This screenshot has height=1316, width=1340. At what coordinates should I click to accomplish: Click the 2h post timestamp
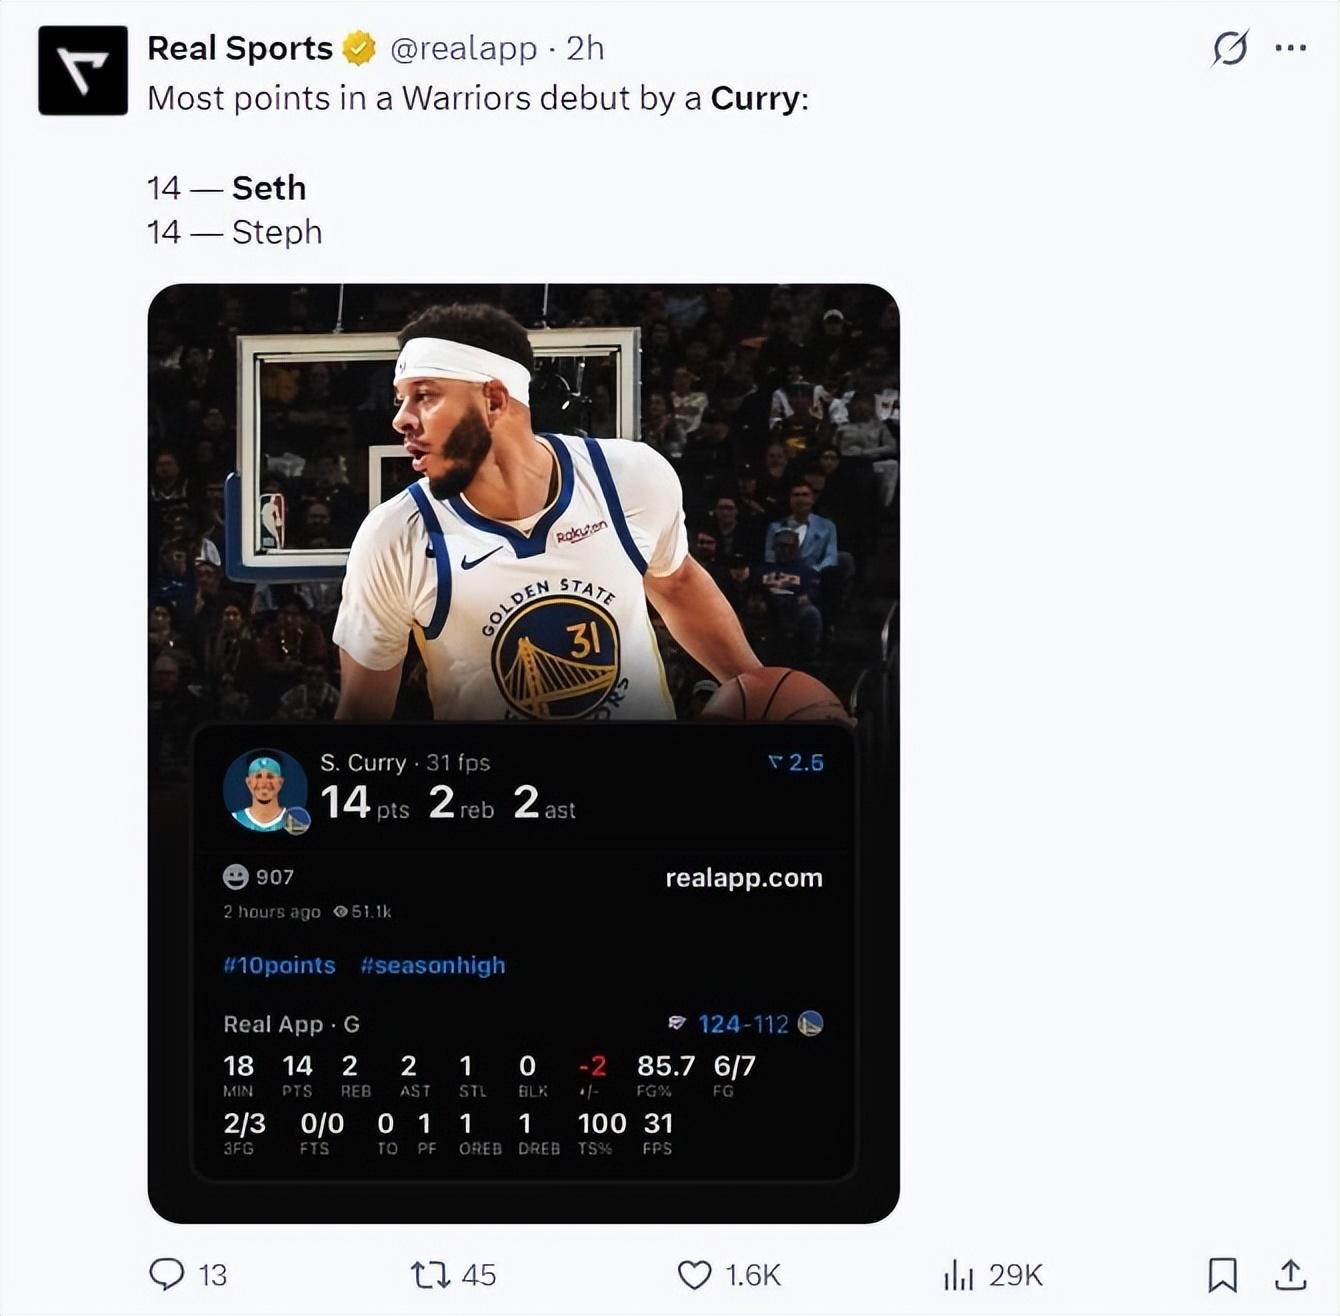tap(585, 48)
